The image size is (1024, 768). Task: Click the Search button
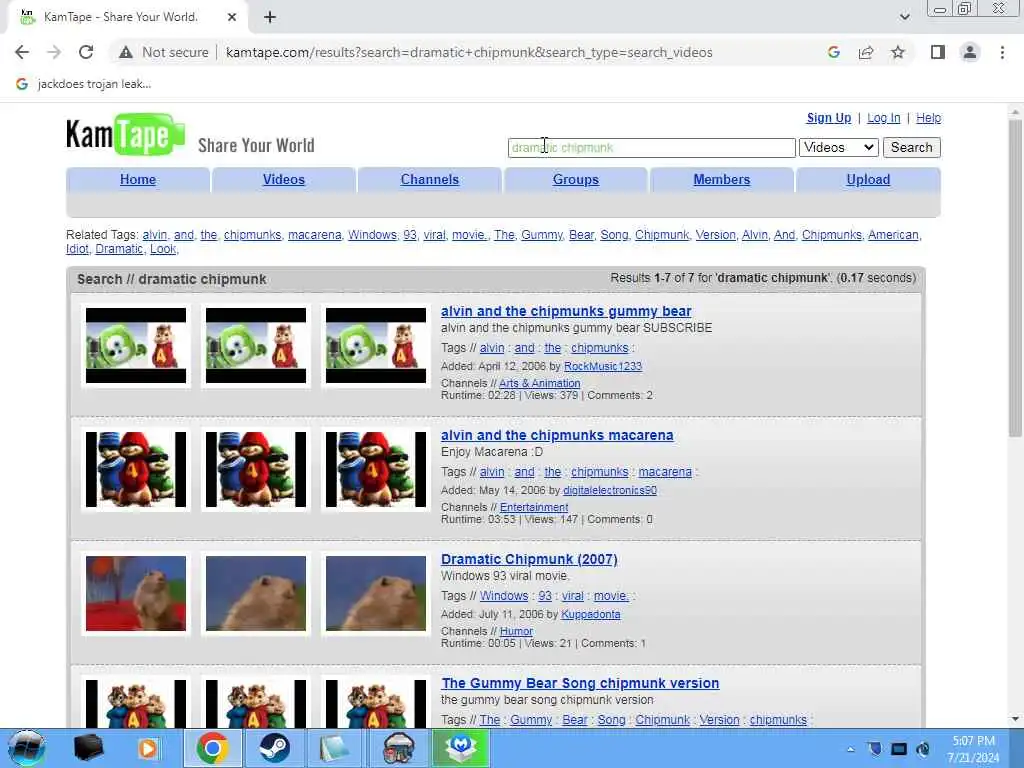[912, 148]
